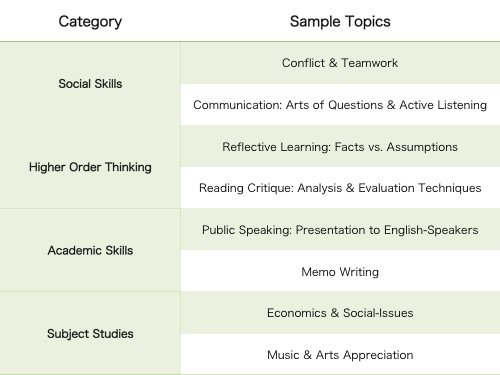Select the Higher Order Thinking category cell
This screenshot has height=375, width=500.
(x=90, y=167)
